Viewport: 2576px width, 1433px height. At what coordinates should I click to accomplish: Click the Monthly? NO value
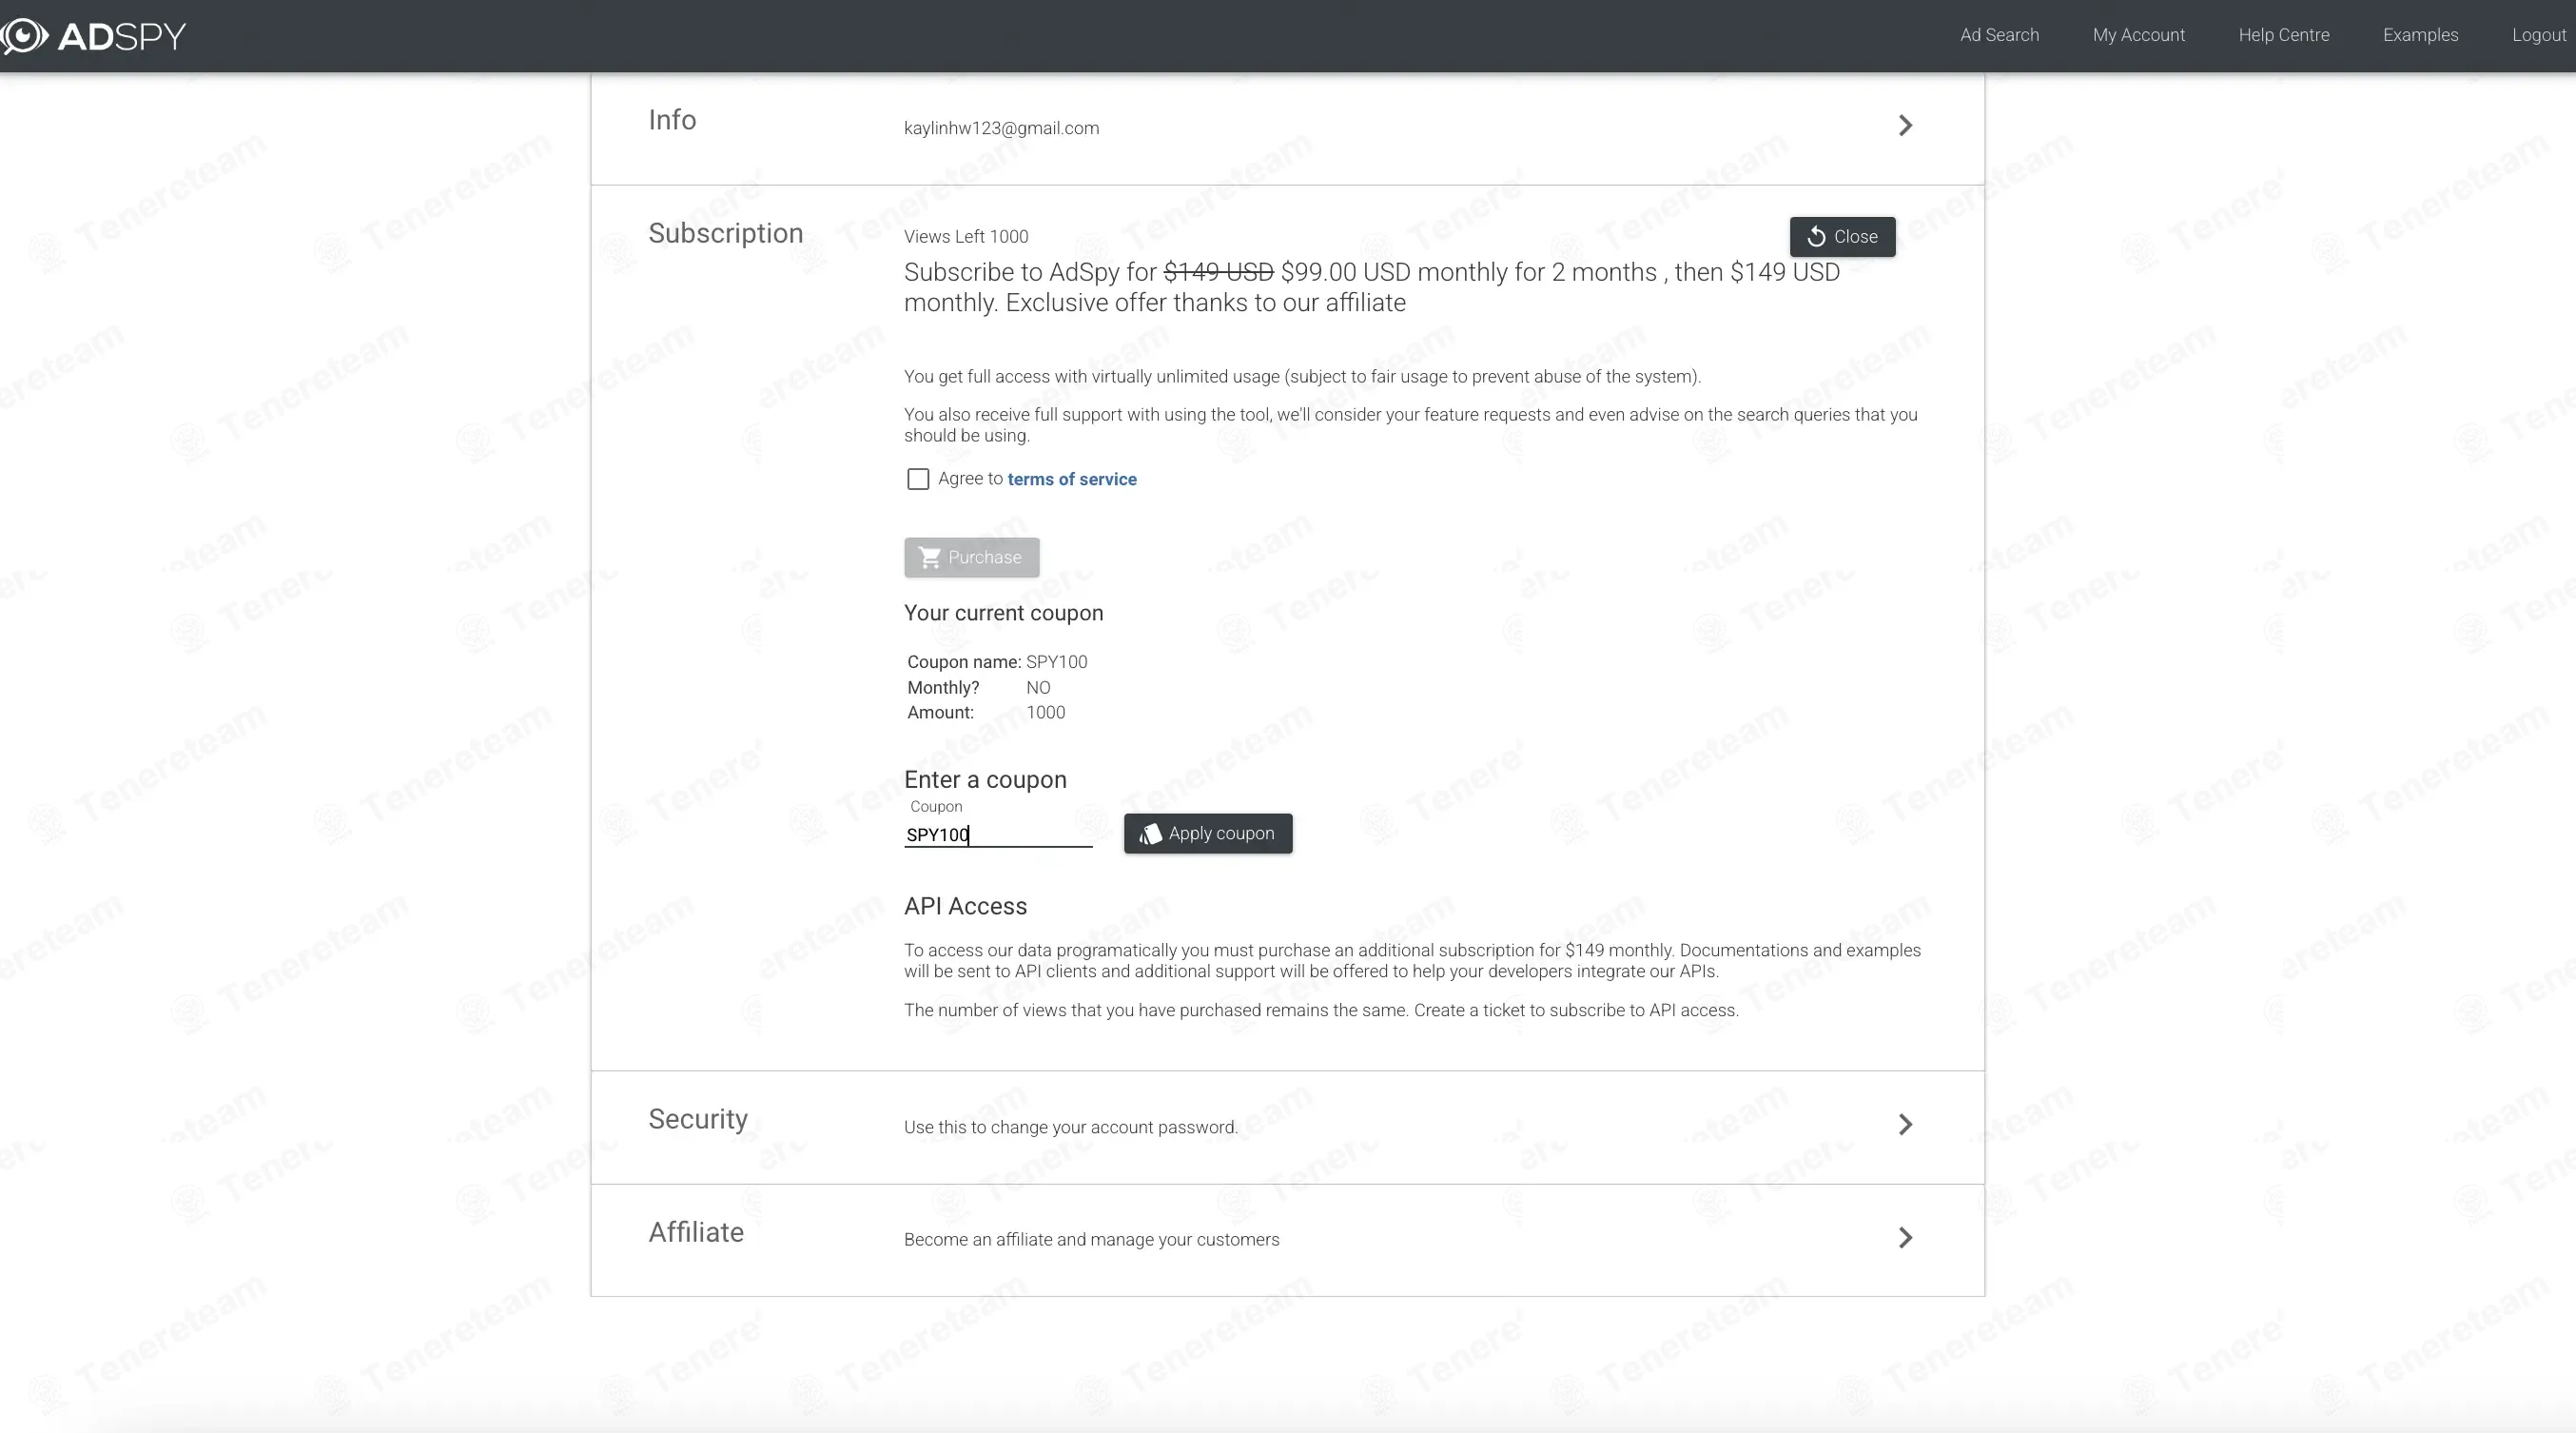pos(1038,688)
